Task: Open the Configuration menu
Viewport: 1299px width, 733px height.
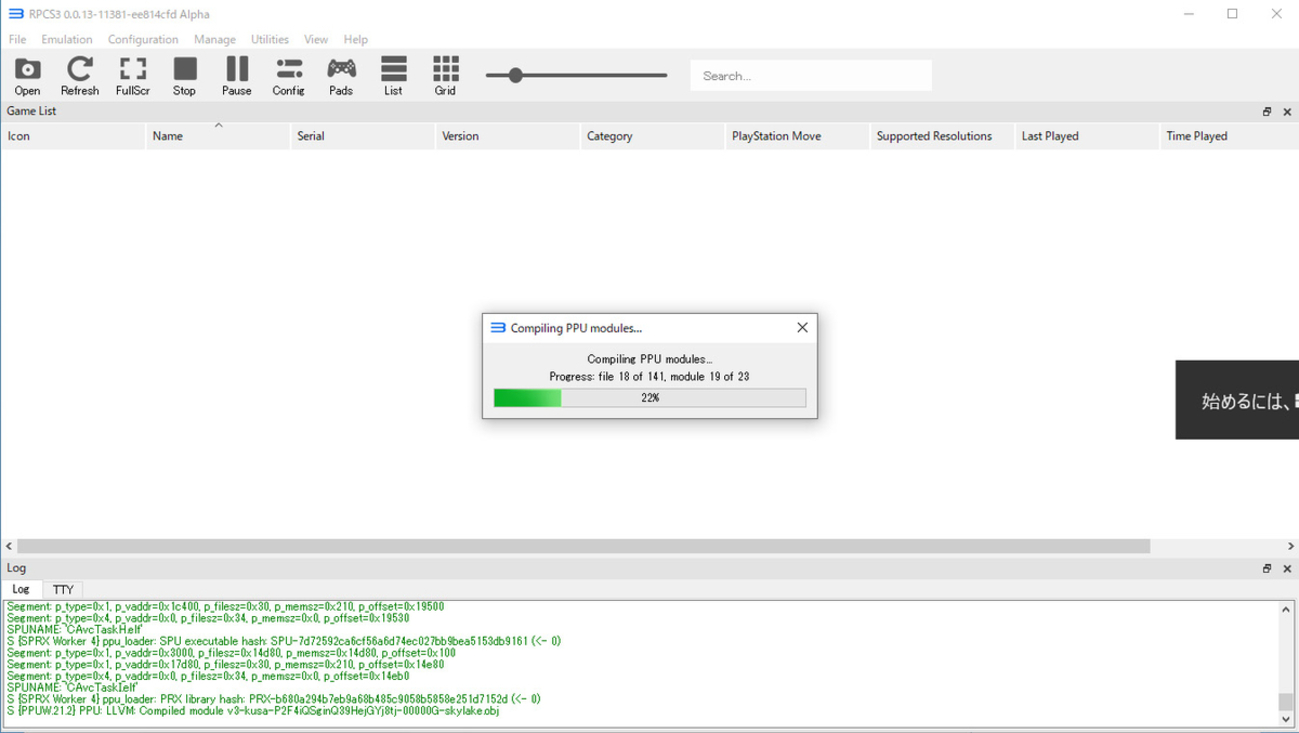Action: click(x=143, y=39)
